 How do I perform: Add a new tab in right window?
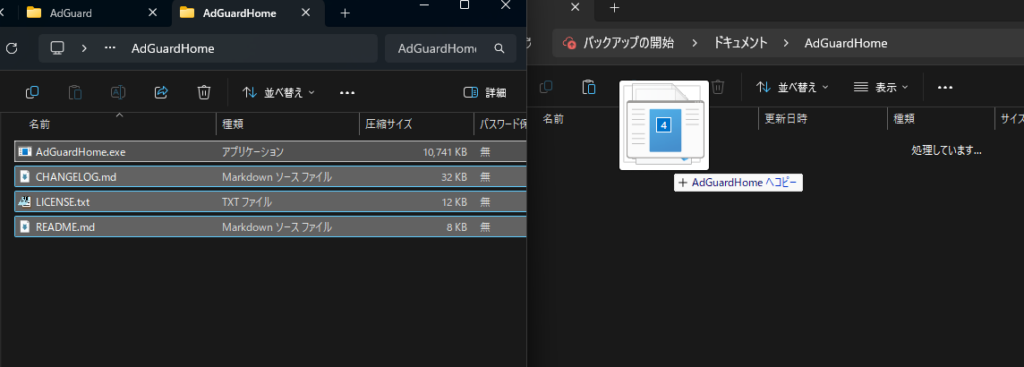click(x=614, y=8)
